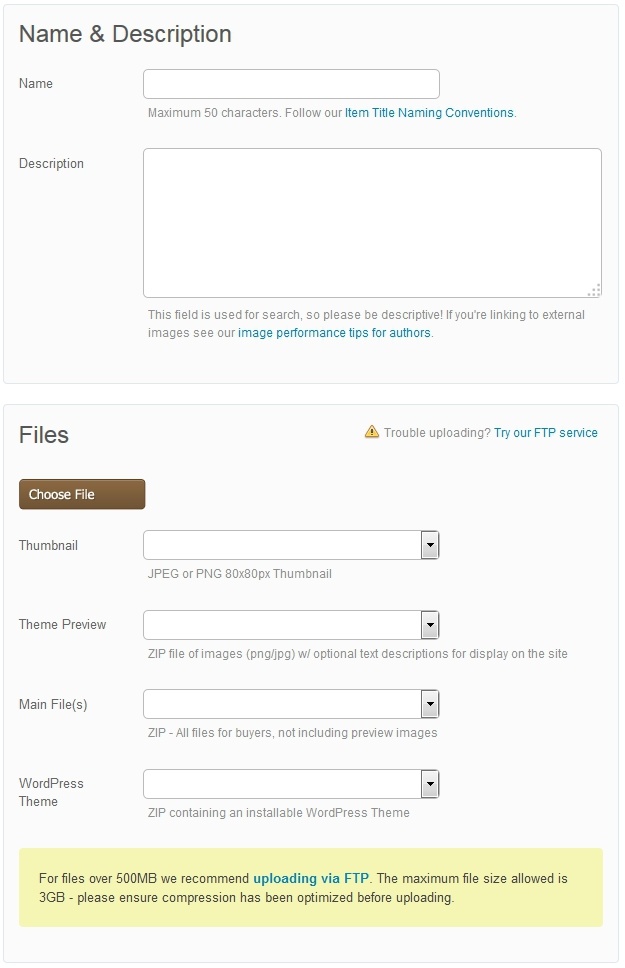Click the Theme Preview field label
The height and width of the screenshot is (968, 625).
click(x=62, y=625)
